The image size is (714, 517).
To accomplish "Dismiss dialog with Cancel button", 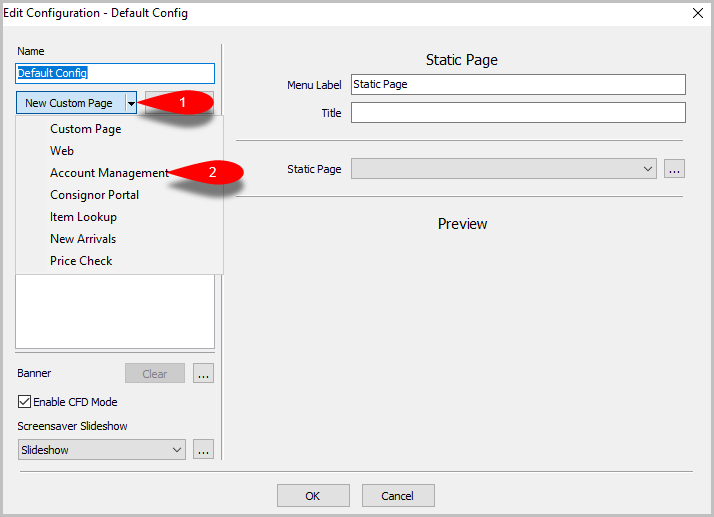I will coord(398,496).
